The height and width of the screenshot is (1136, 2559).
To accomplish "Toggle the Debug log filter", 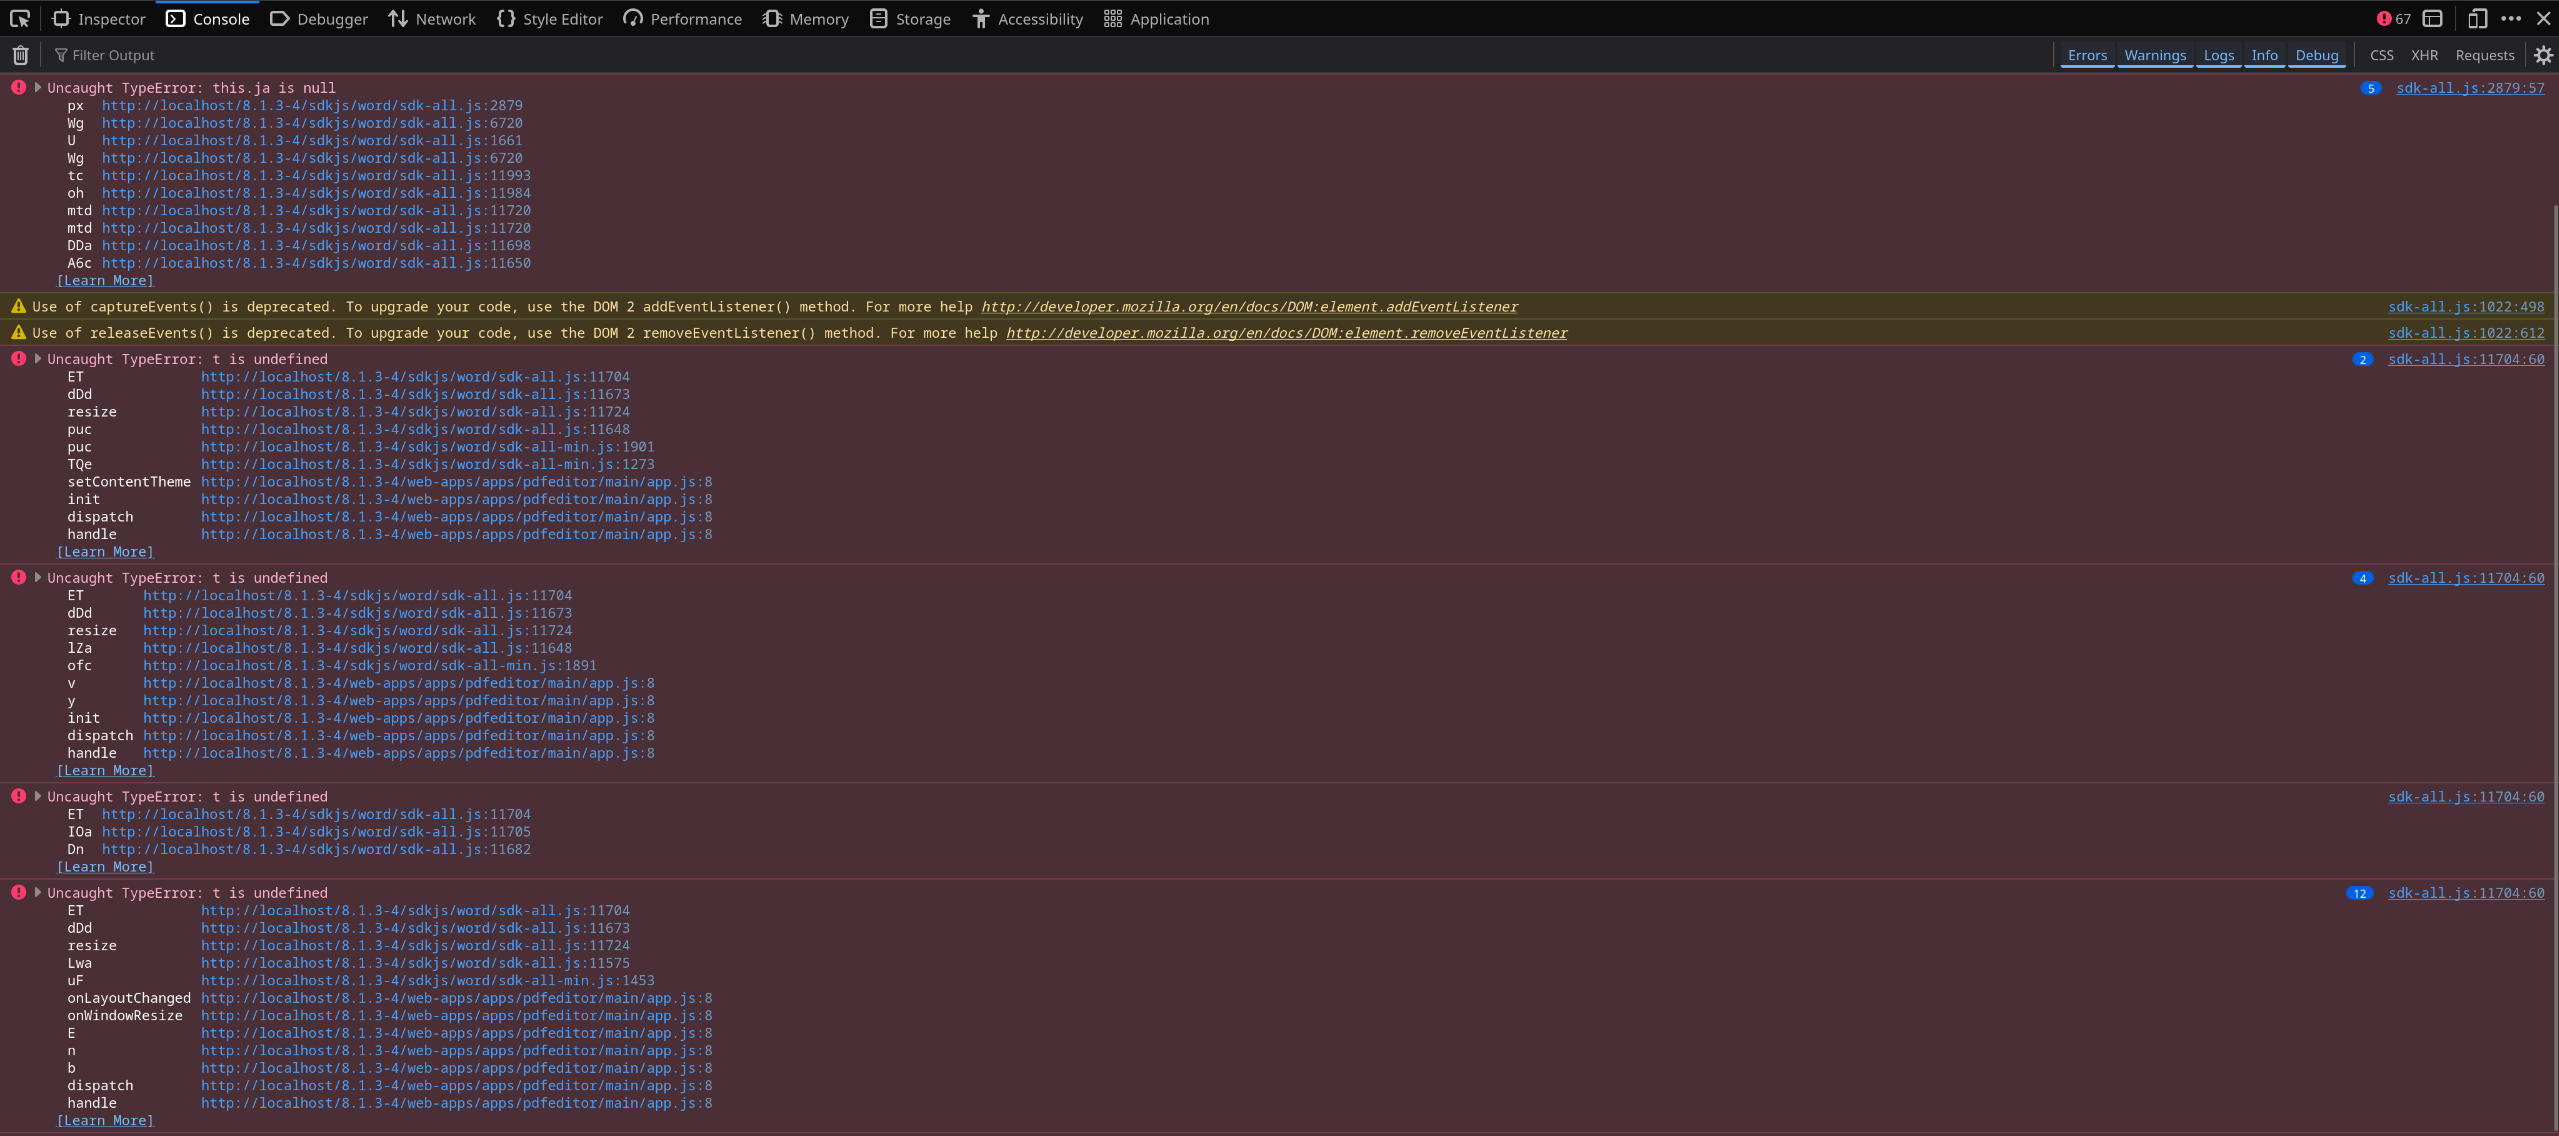I will (x=2316, y=55).
